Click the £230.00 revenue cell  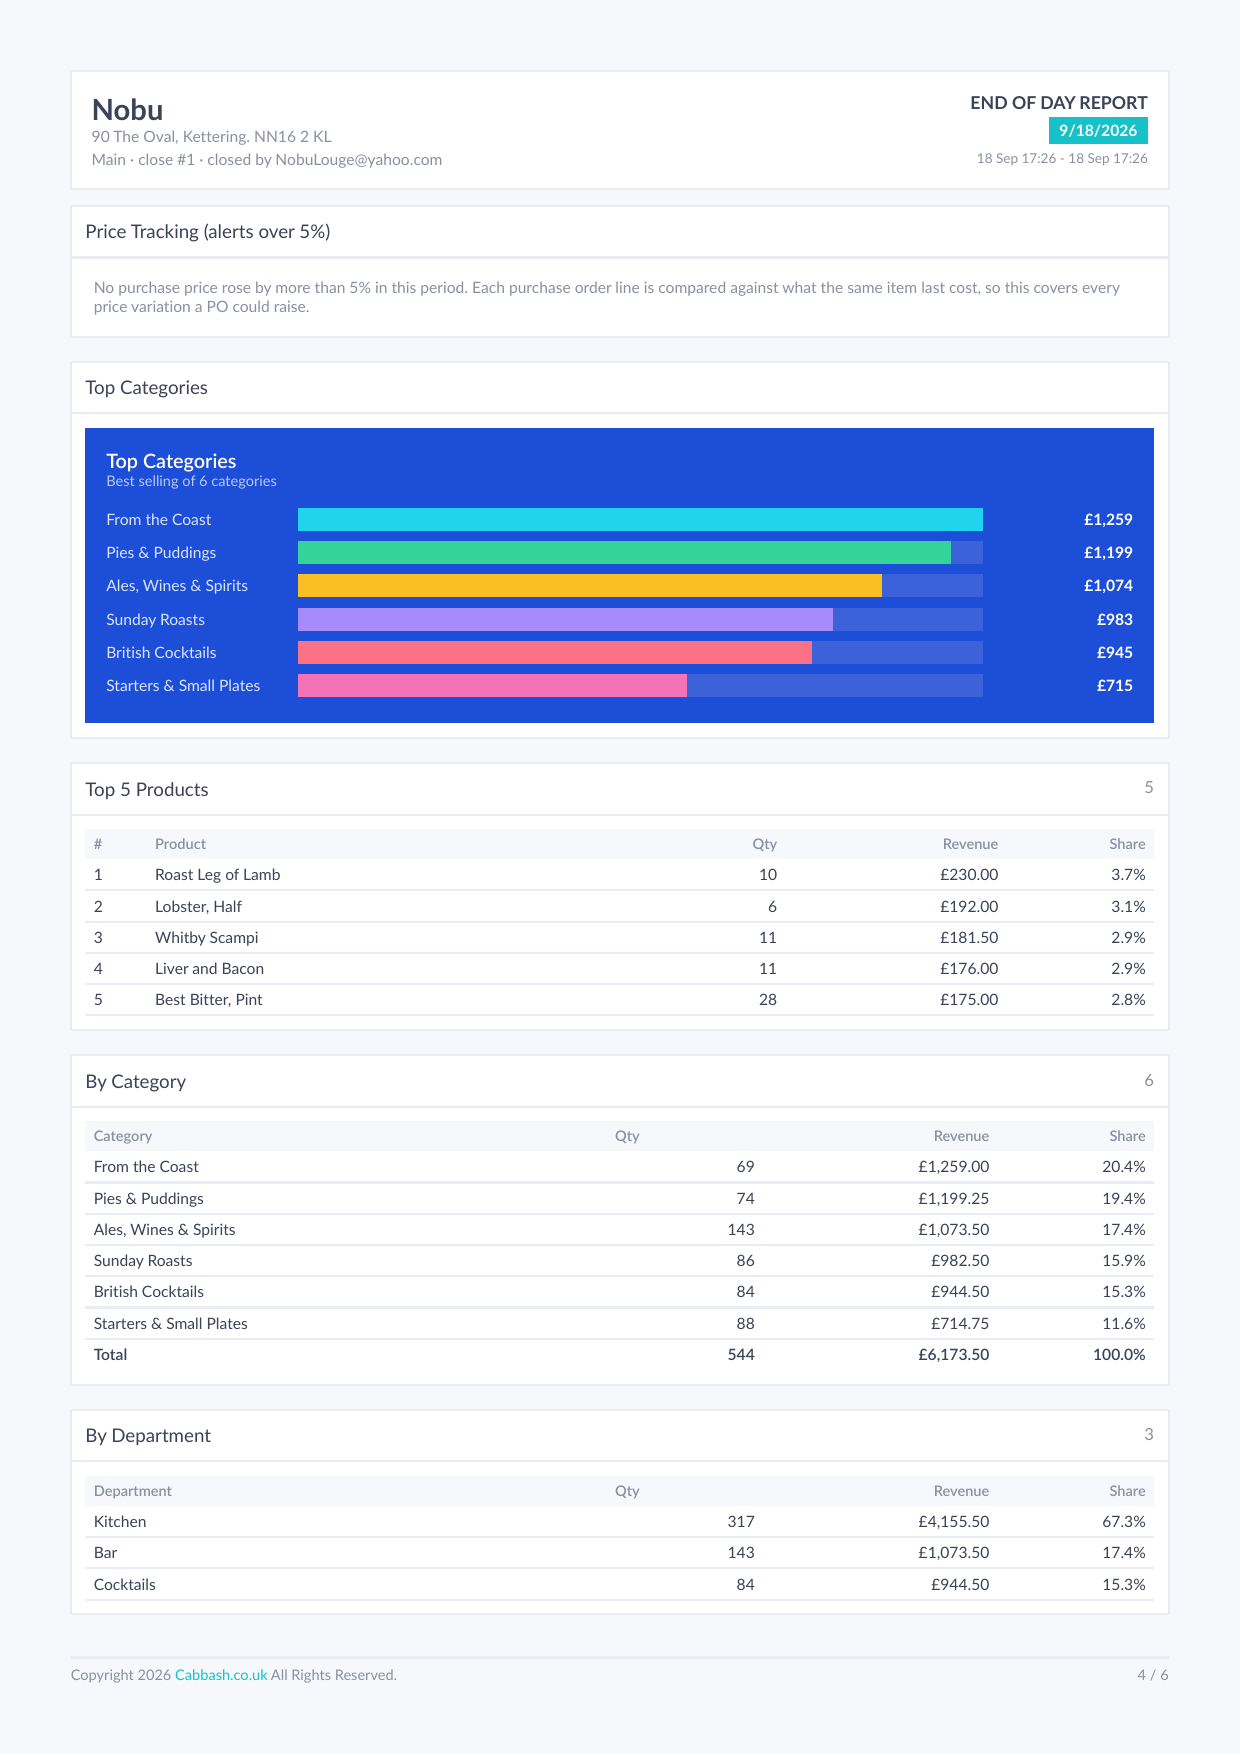point(969,875)
